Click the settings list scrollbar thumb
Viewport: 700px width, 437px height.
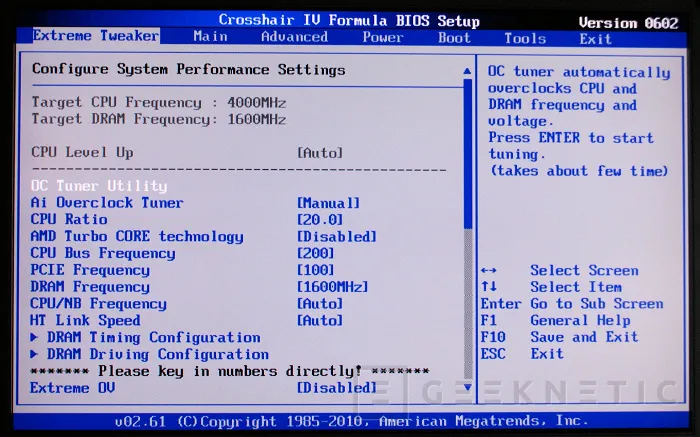point(468,154)
